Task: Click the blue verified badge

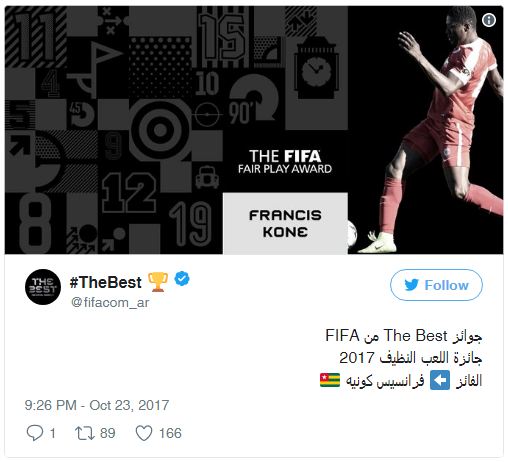Action: [182, 279]
